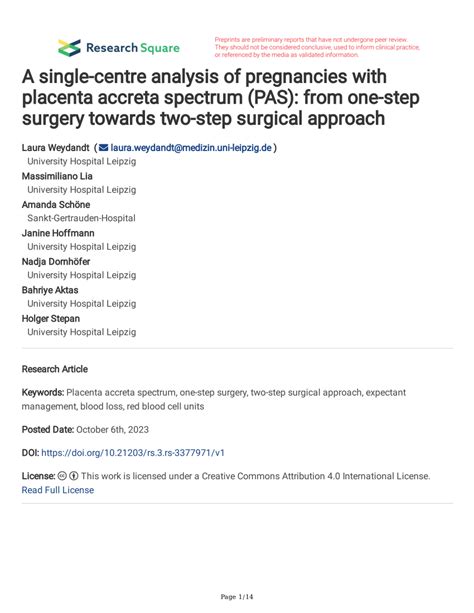Click the red preprint disclaimer text

317,47
